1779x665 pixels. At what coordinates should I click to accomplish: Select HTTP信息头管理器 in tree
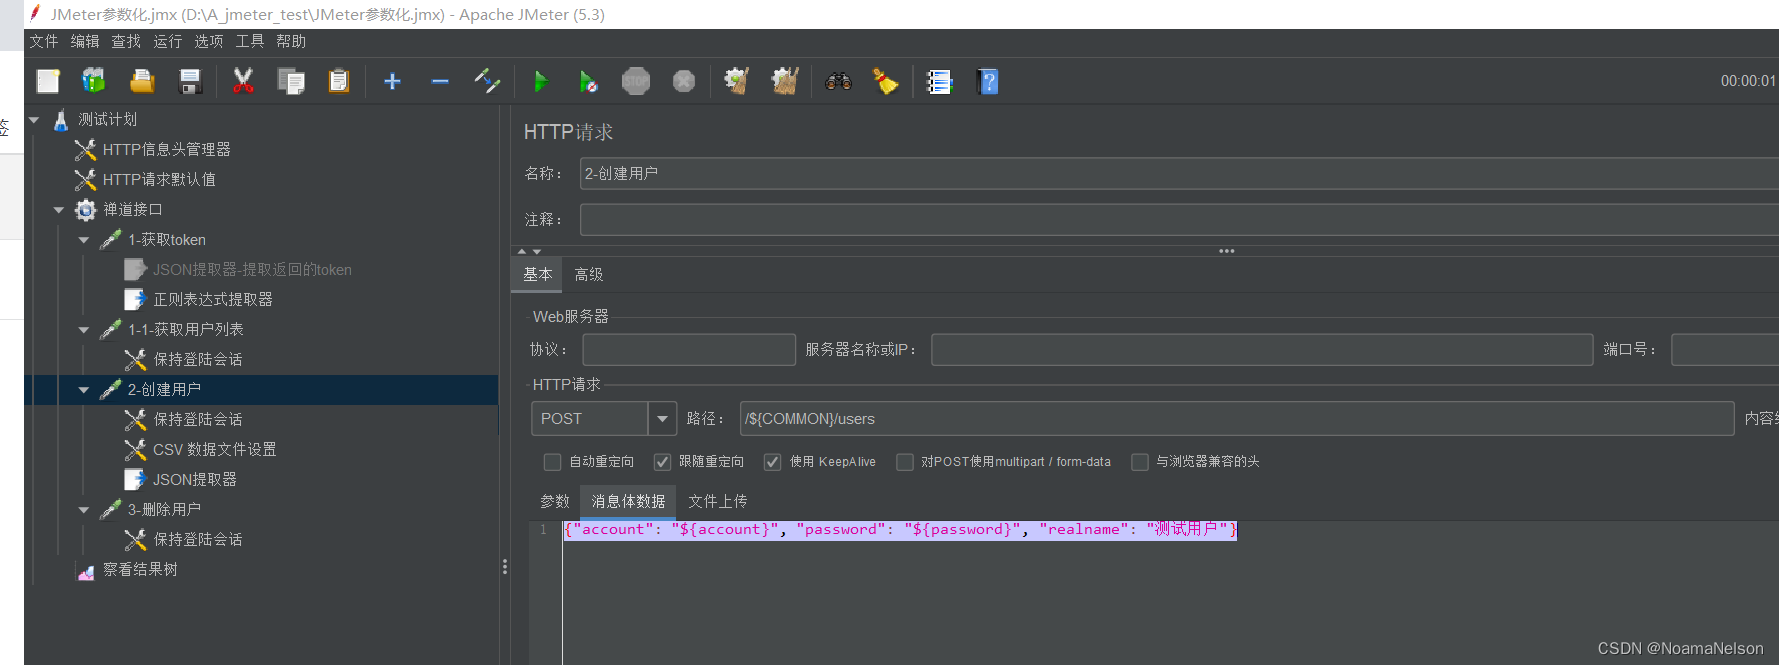click(166, 149)
